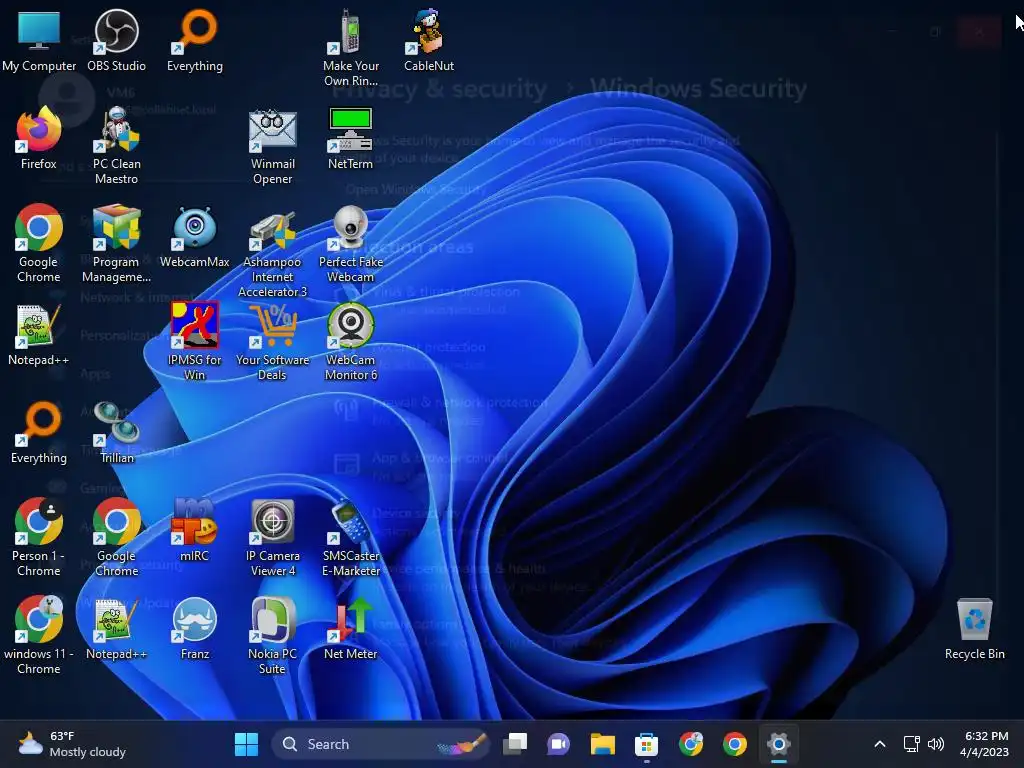Open the clock showing 6:32 PM
The image size is (1024, 768).
click(986, 744)
